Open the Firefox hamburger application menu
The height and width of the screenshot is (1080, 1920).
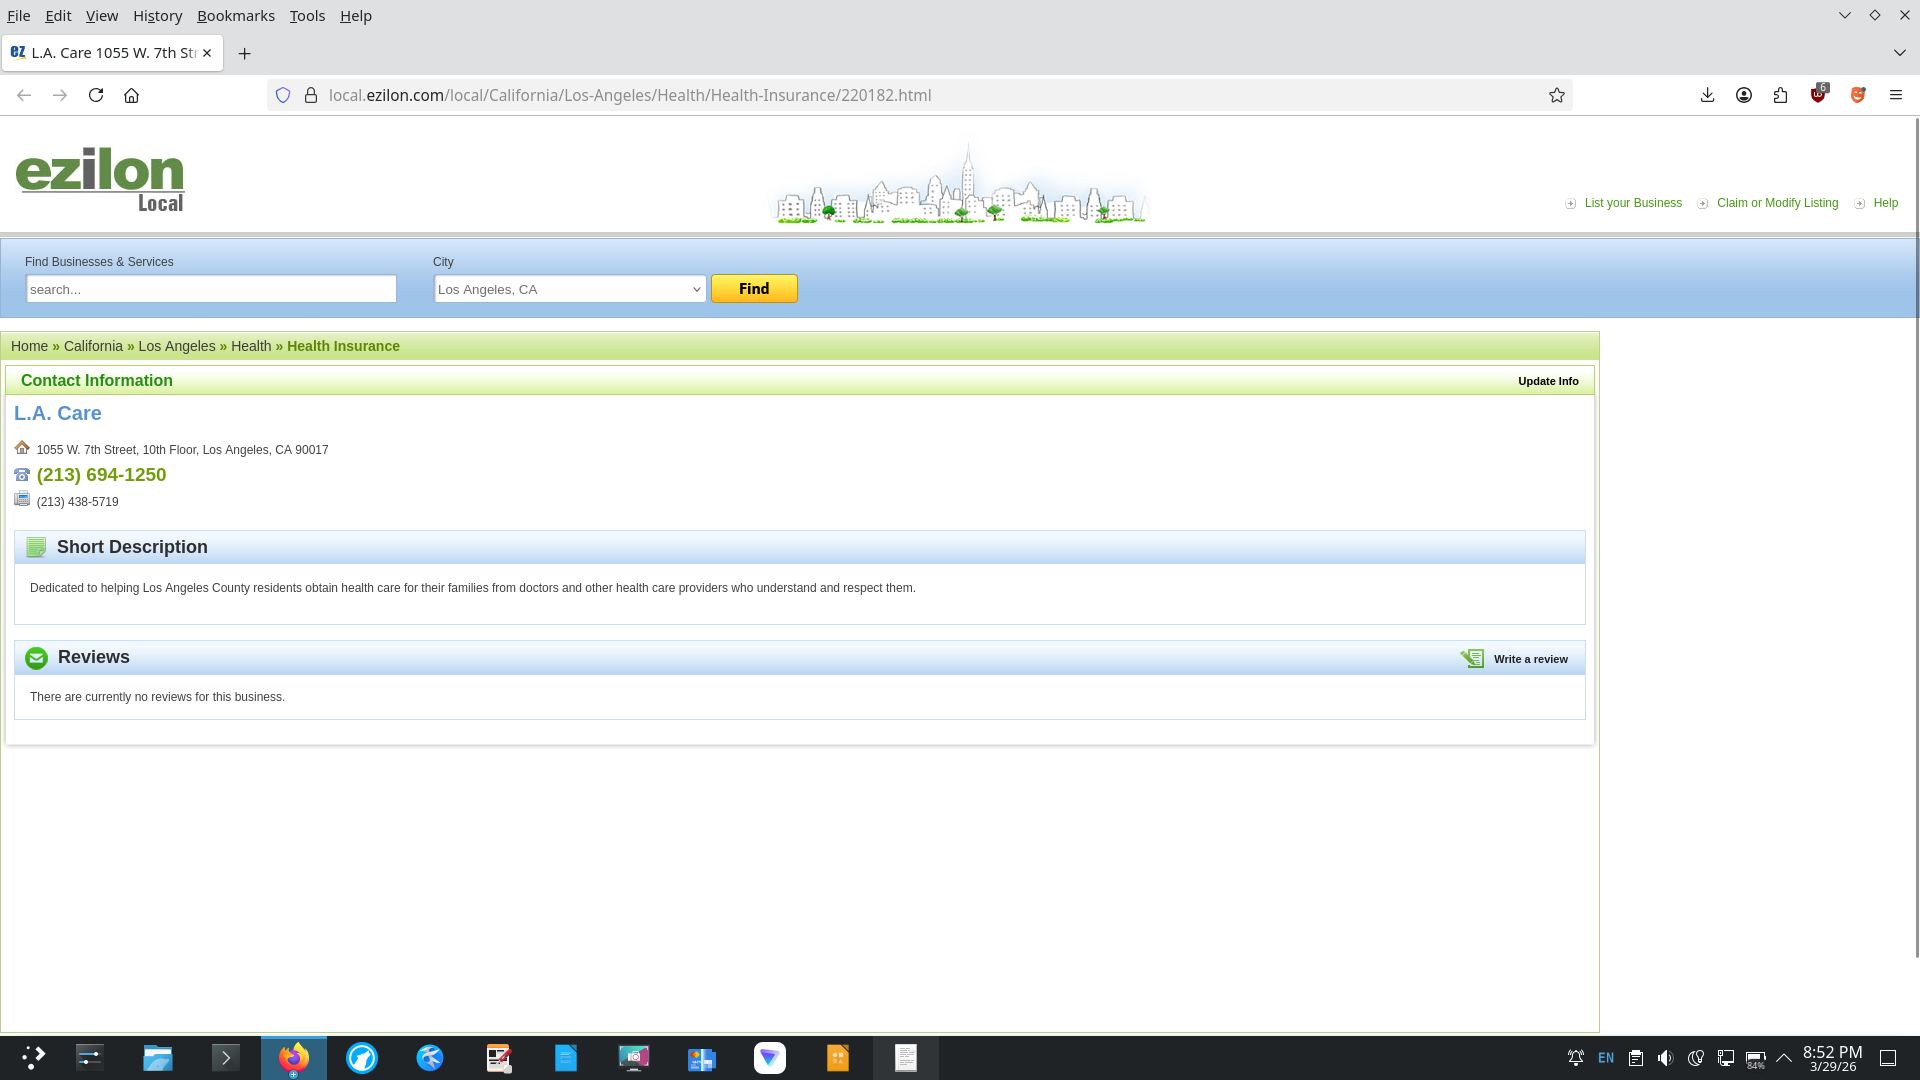(x=1895, y=95)
